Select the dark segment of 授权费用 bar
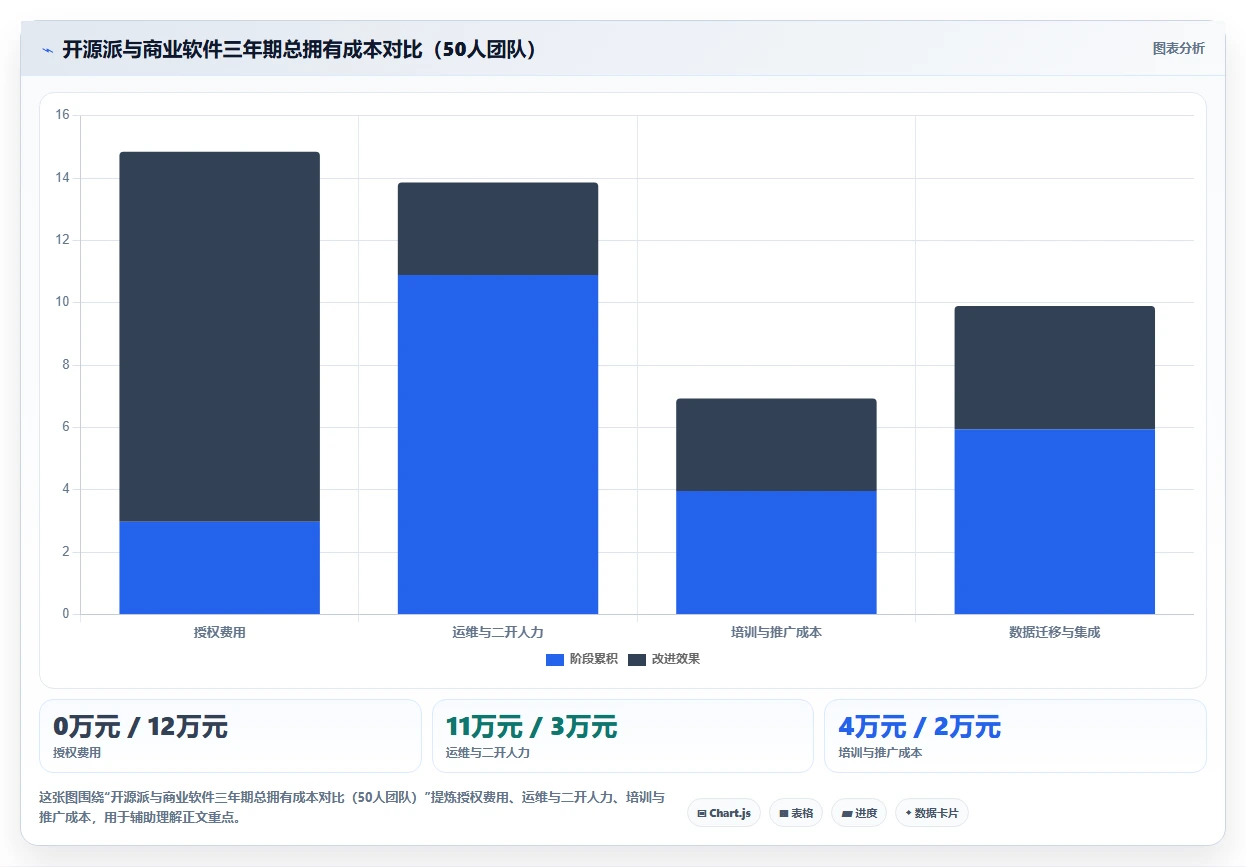Image resolution: width=1246 pixels, height=867 pixels. pos(219,336)
